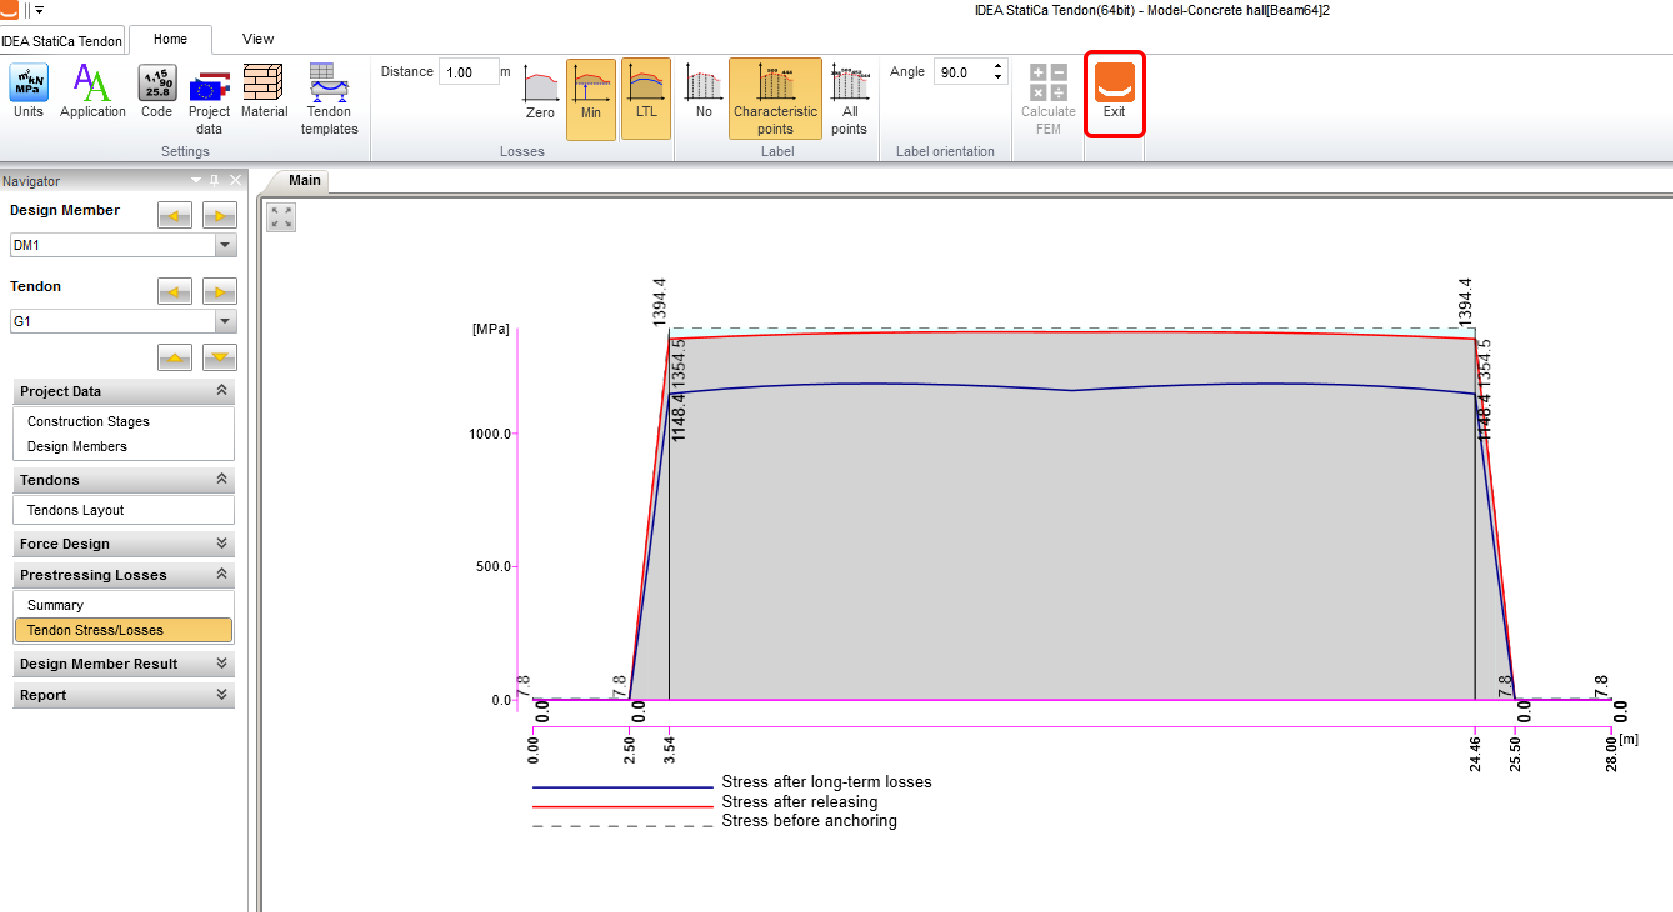The height and width of the screenshot is (912, 1673).
Task: Enable the Zero losses display
Action: [540, 92]
